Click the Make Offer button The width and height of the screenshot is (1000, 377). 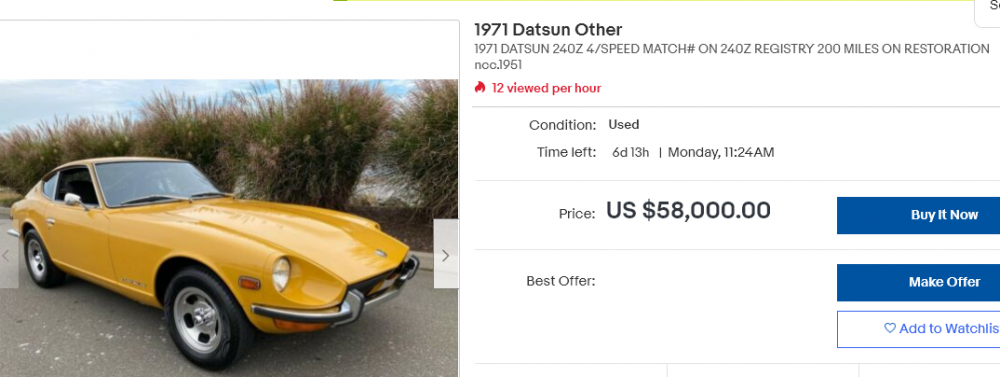918,282
